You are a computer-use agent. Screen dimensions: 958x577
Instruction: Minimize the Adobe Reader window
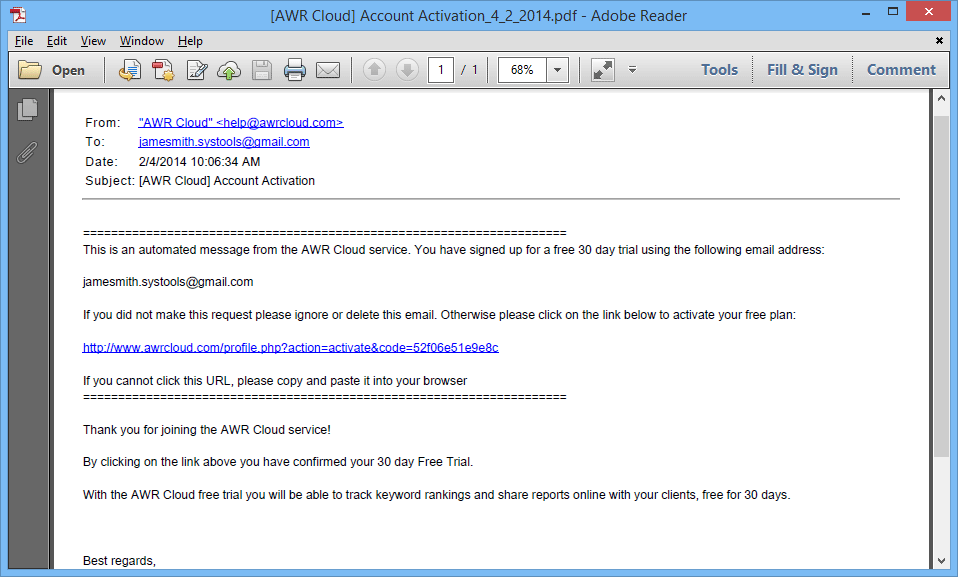(866, 13)
